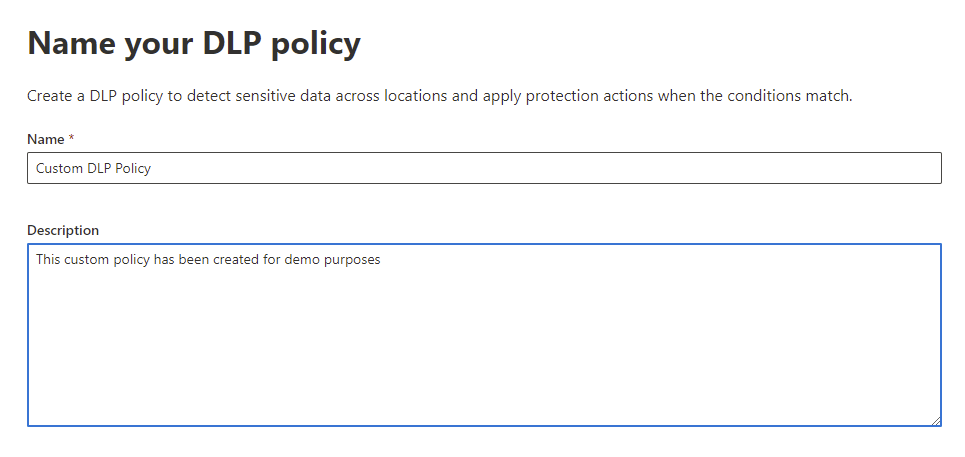
Task: Click "sensitive data" in the intro sentence
Action: [308, 97]
